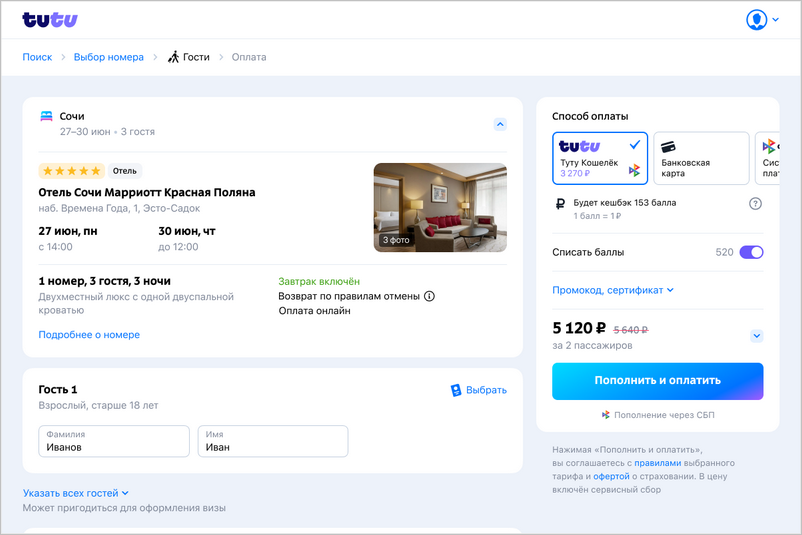Select Туту Кошелёк payment method
802x535 pixels.
[600, 158]
